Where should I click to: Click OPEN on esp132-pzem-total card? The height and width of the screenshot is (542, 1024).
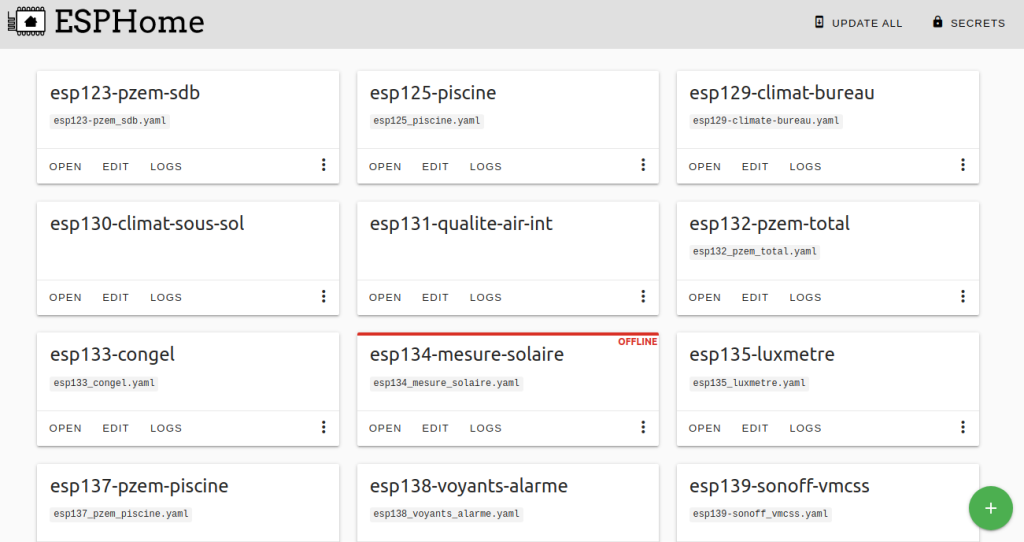coord(705,298)
